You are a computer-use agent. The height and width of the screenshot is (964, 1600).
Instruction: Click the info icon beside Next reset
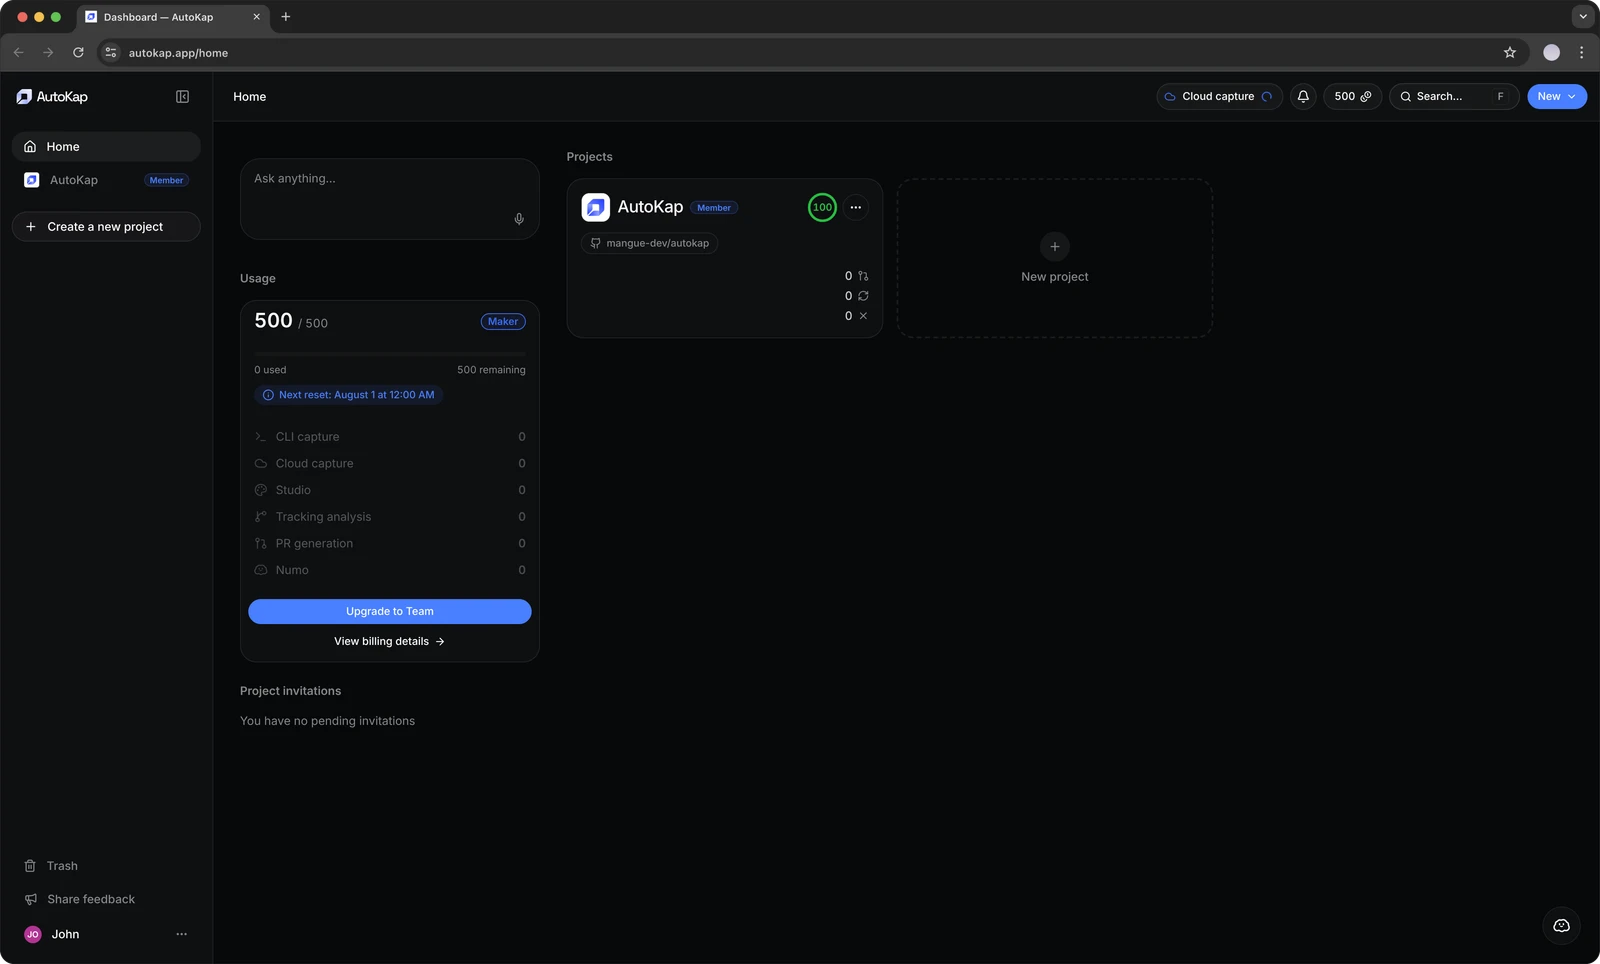pos(268,395)
